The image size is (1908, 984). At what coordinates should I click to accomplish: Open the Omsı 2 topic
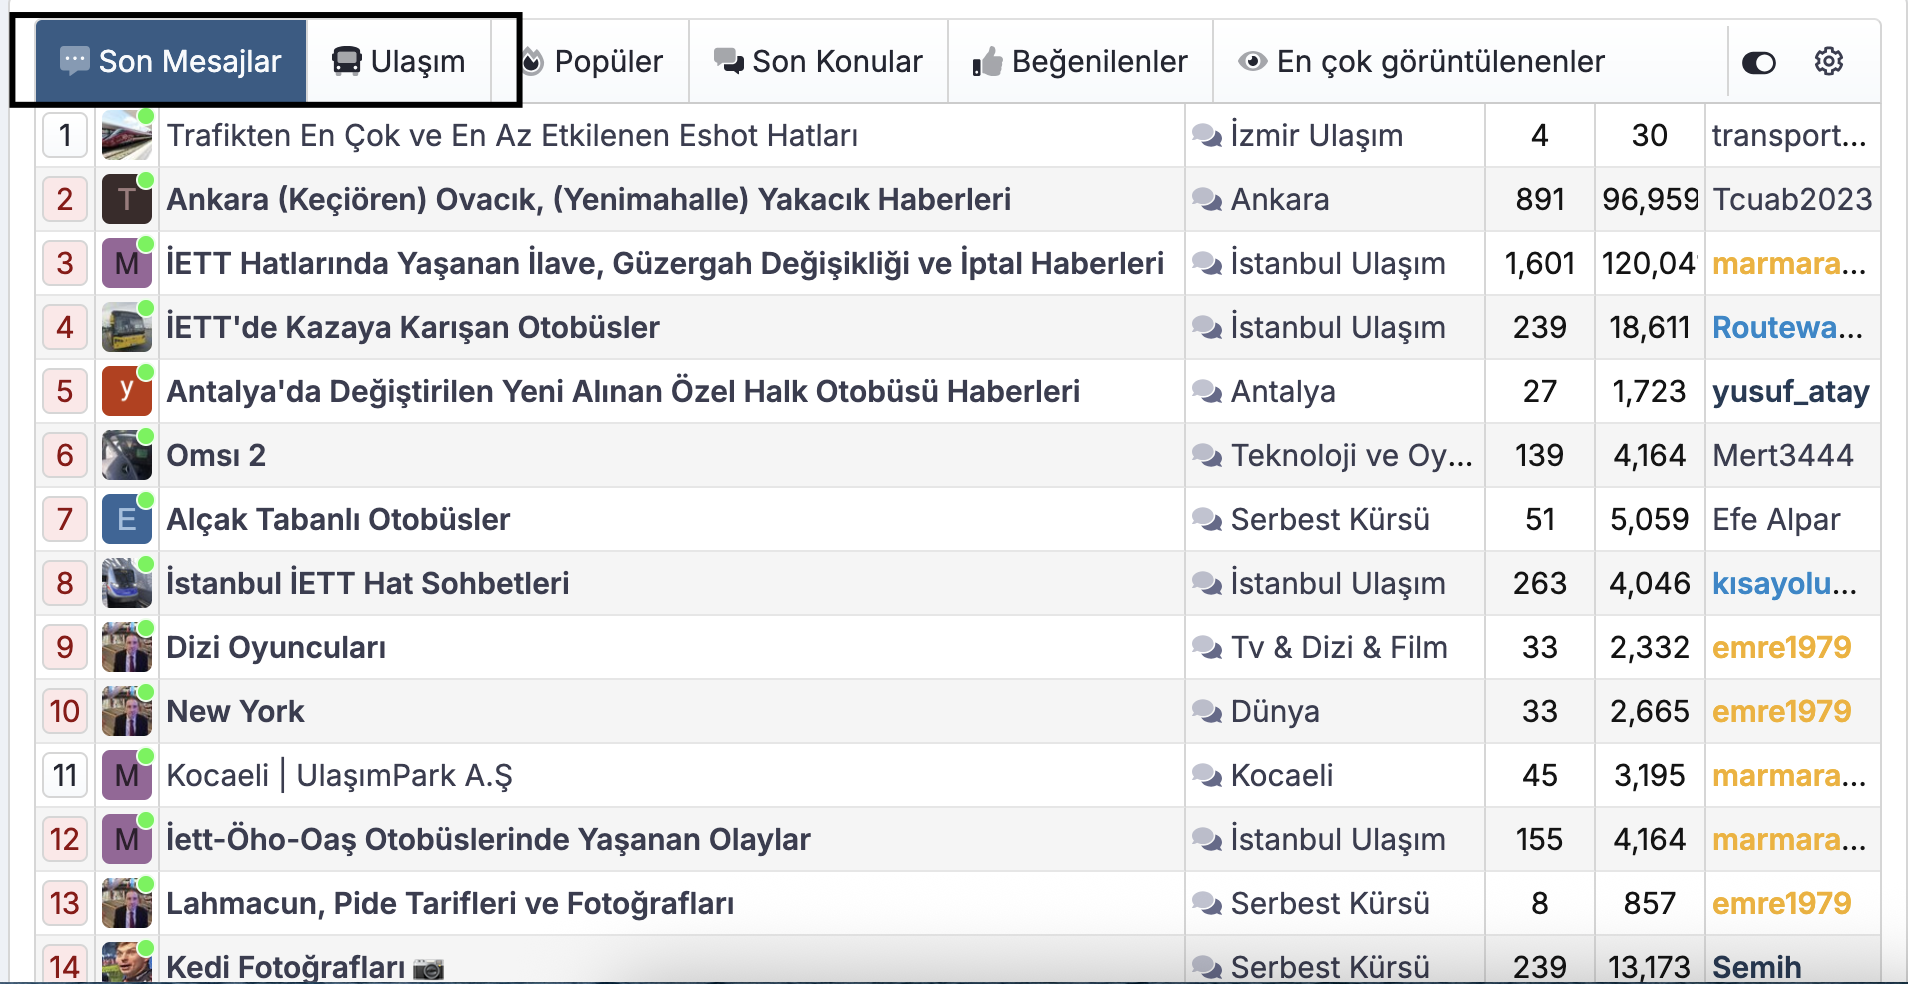pyautogui.click(x=216, y=456)
